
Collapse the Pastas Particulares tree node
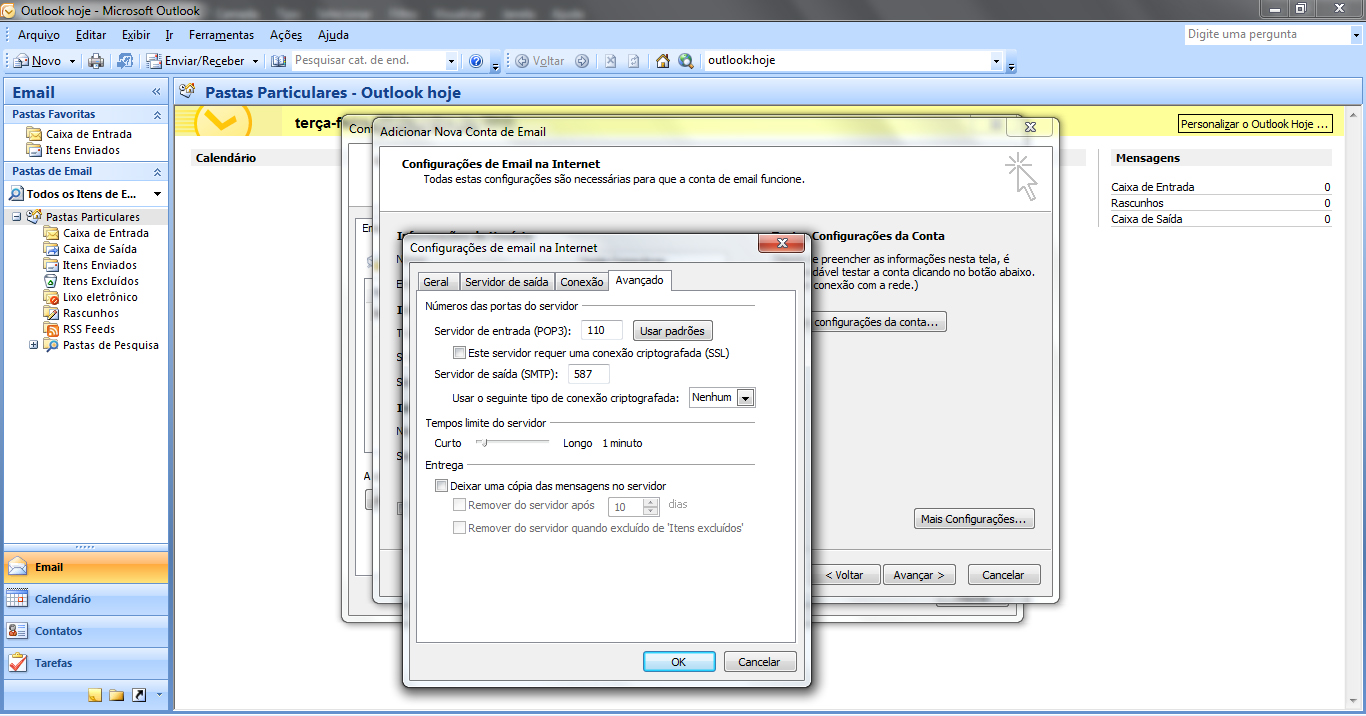(x=17, y=217)
